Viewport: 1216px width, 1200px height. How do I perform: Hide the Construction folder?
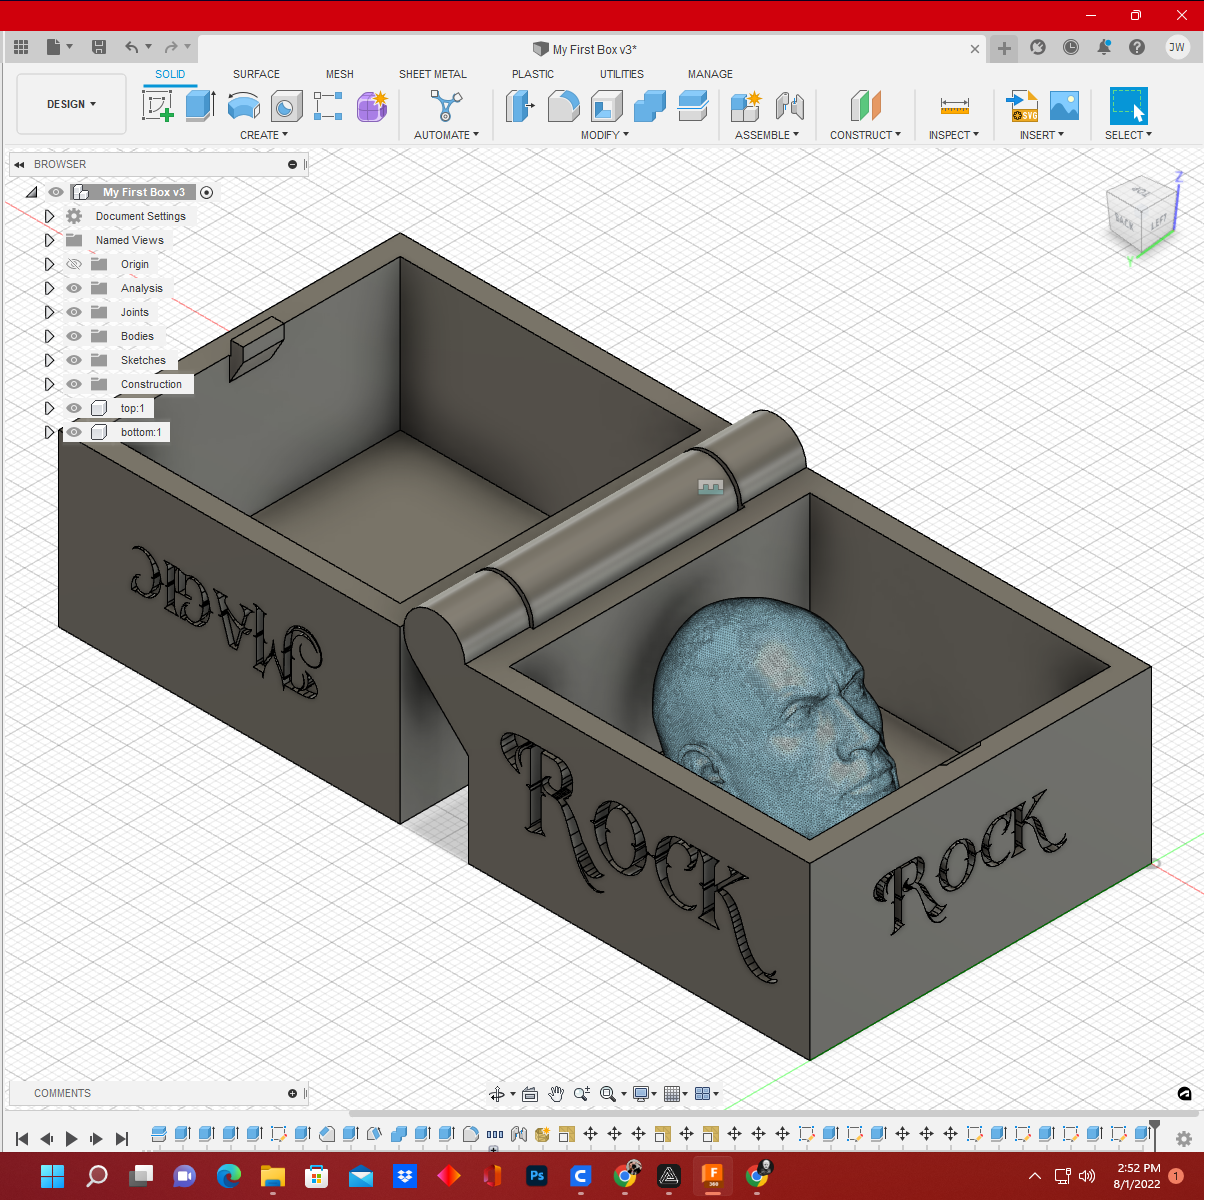(74, 384)
